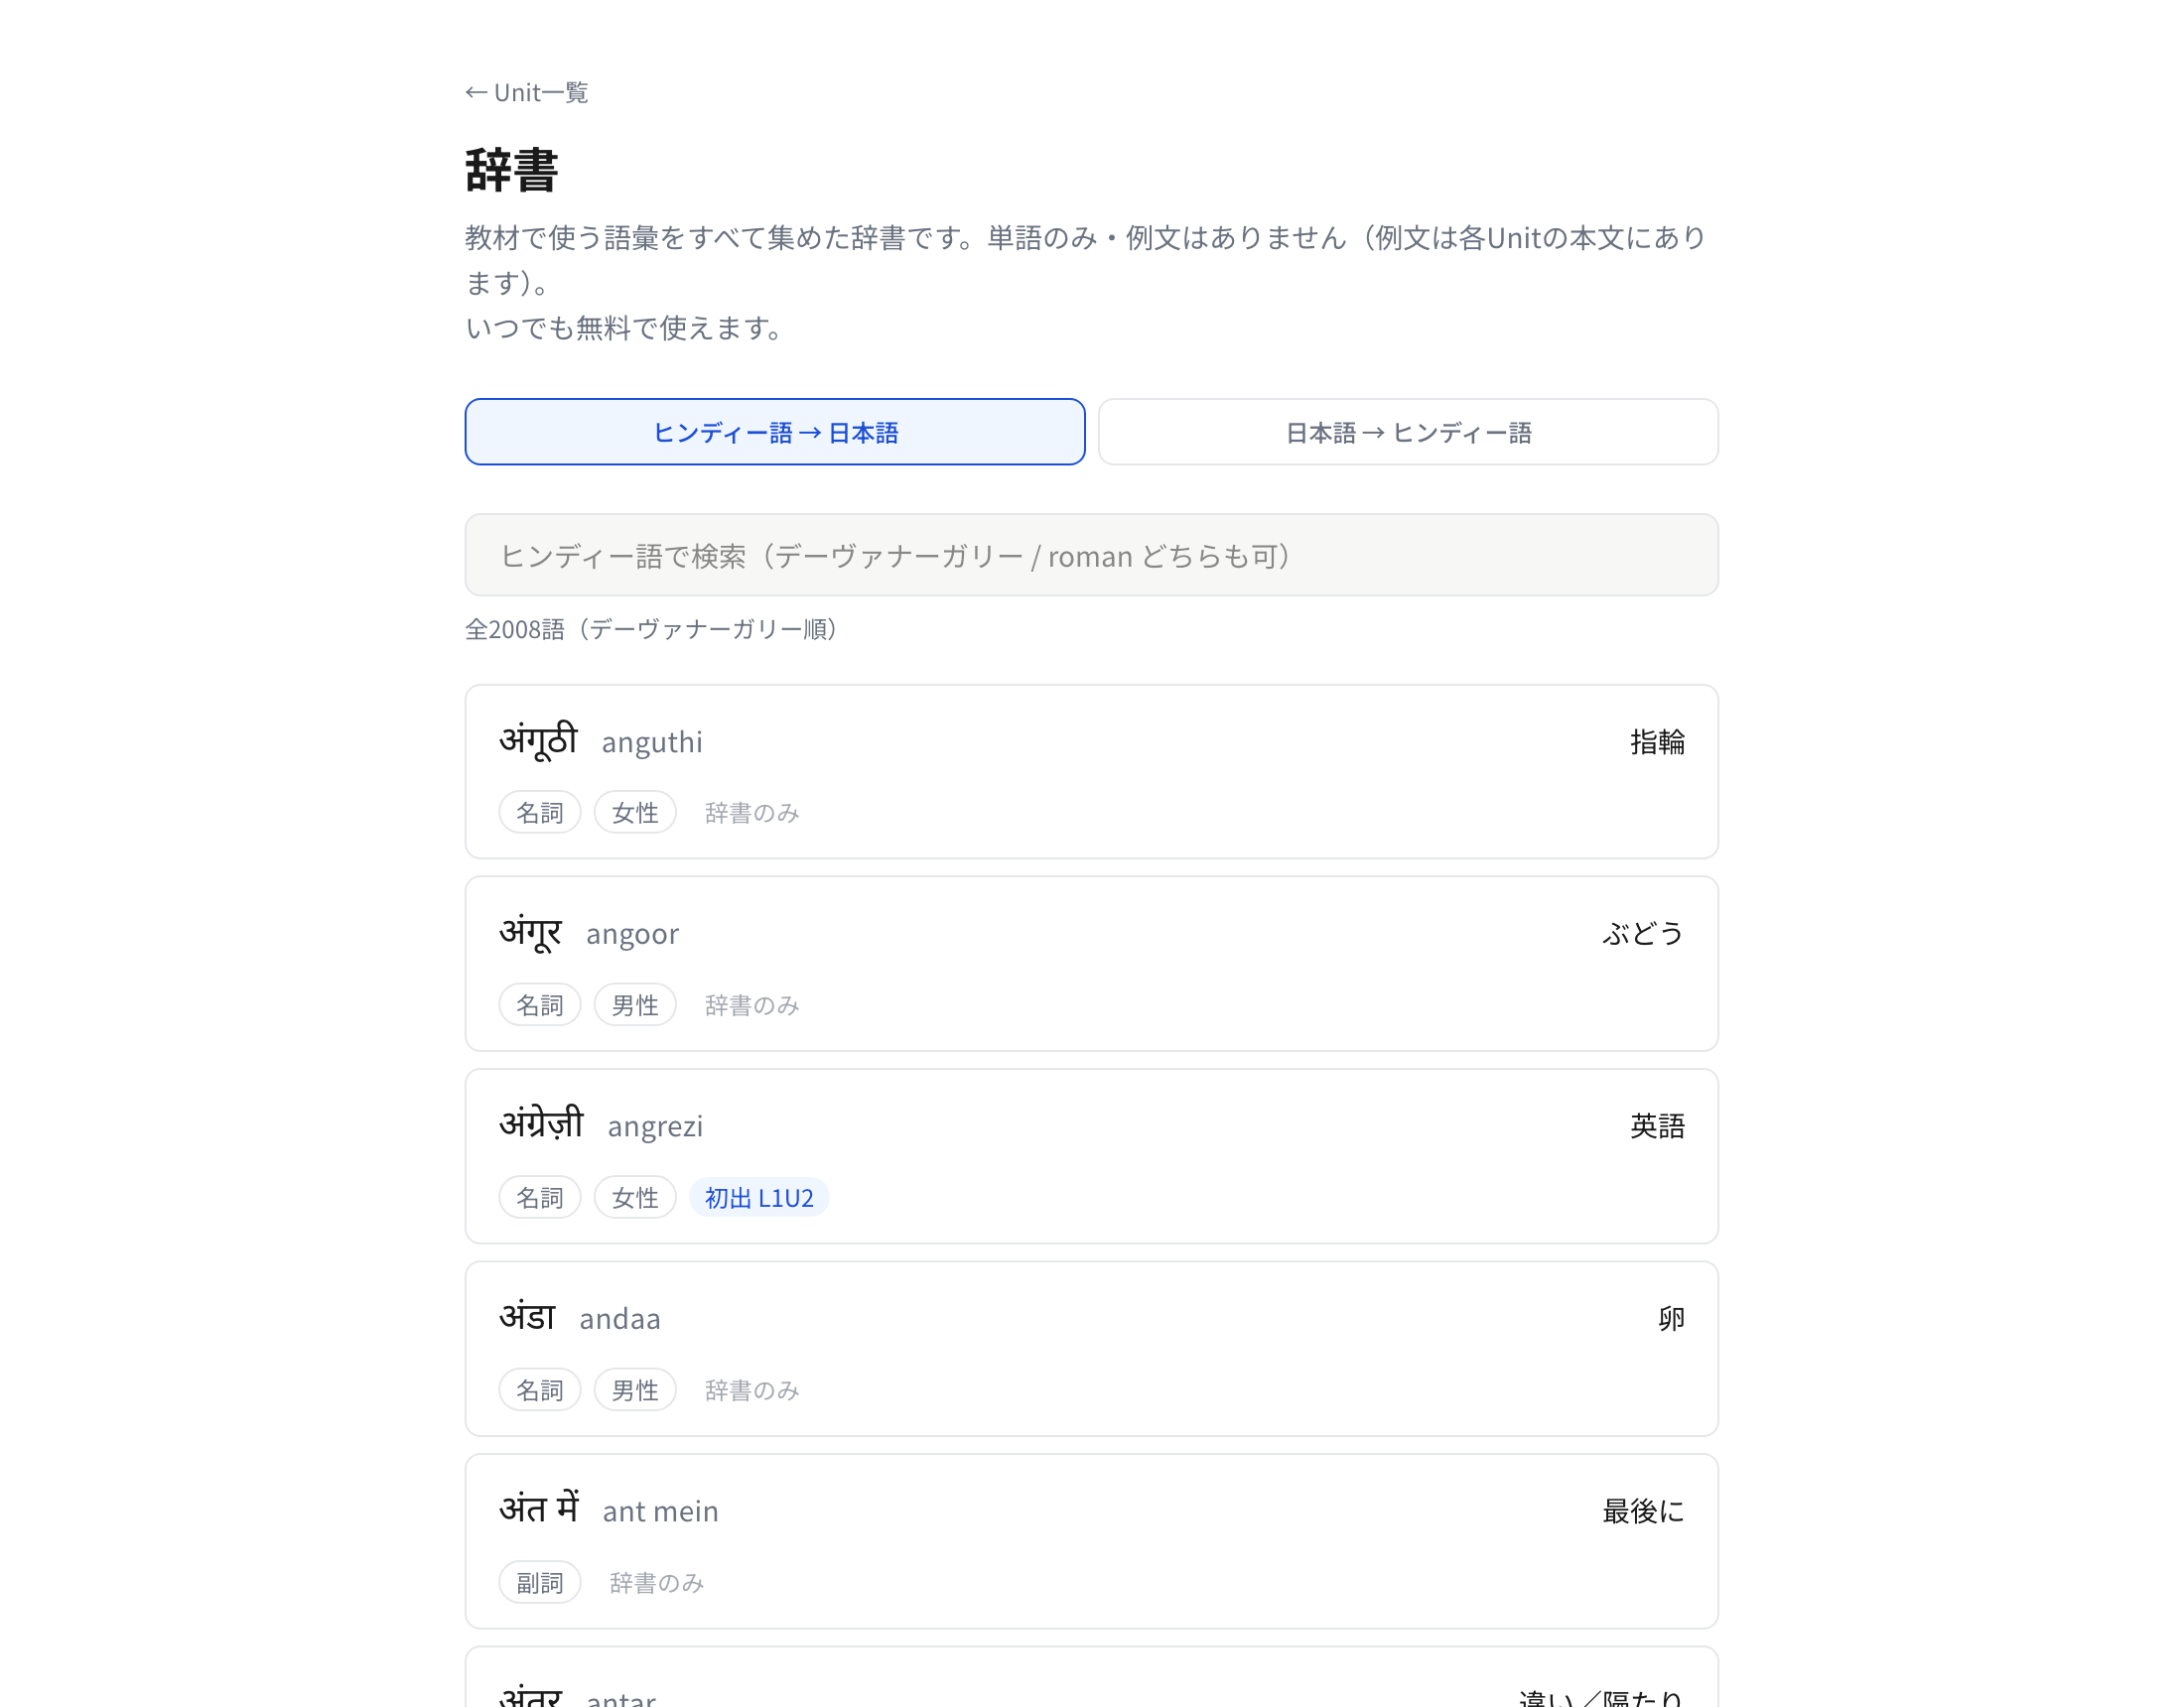The image size is (2184, 1707).
Task: Click 女性 tag in angrezi card
Action: (634, 1197)
